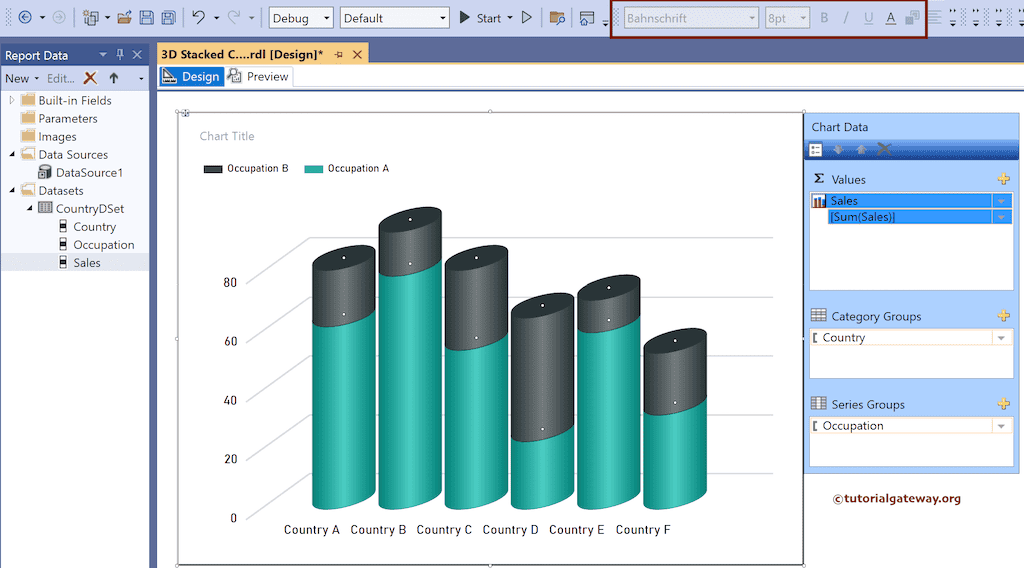The image size is (1024, 568).
Task: Click the Open File folder icon
Action: pyautogui.click(x=124, y=18)
